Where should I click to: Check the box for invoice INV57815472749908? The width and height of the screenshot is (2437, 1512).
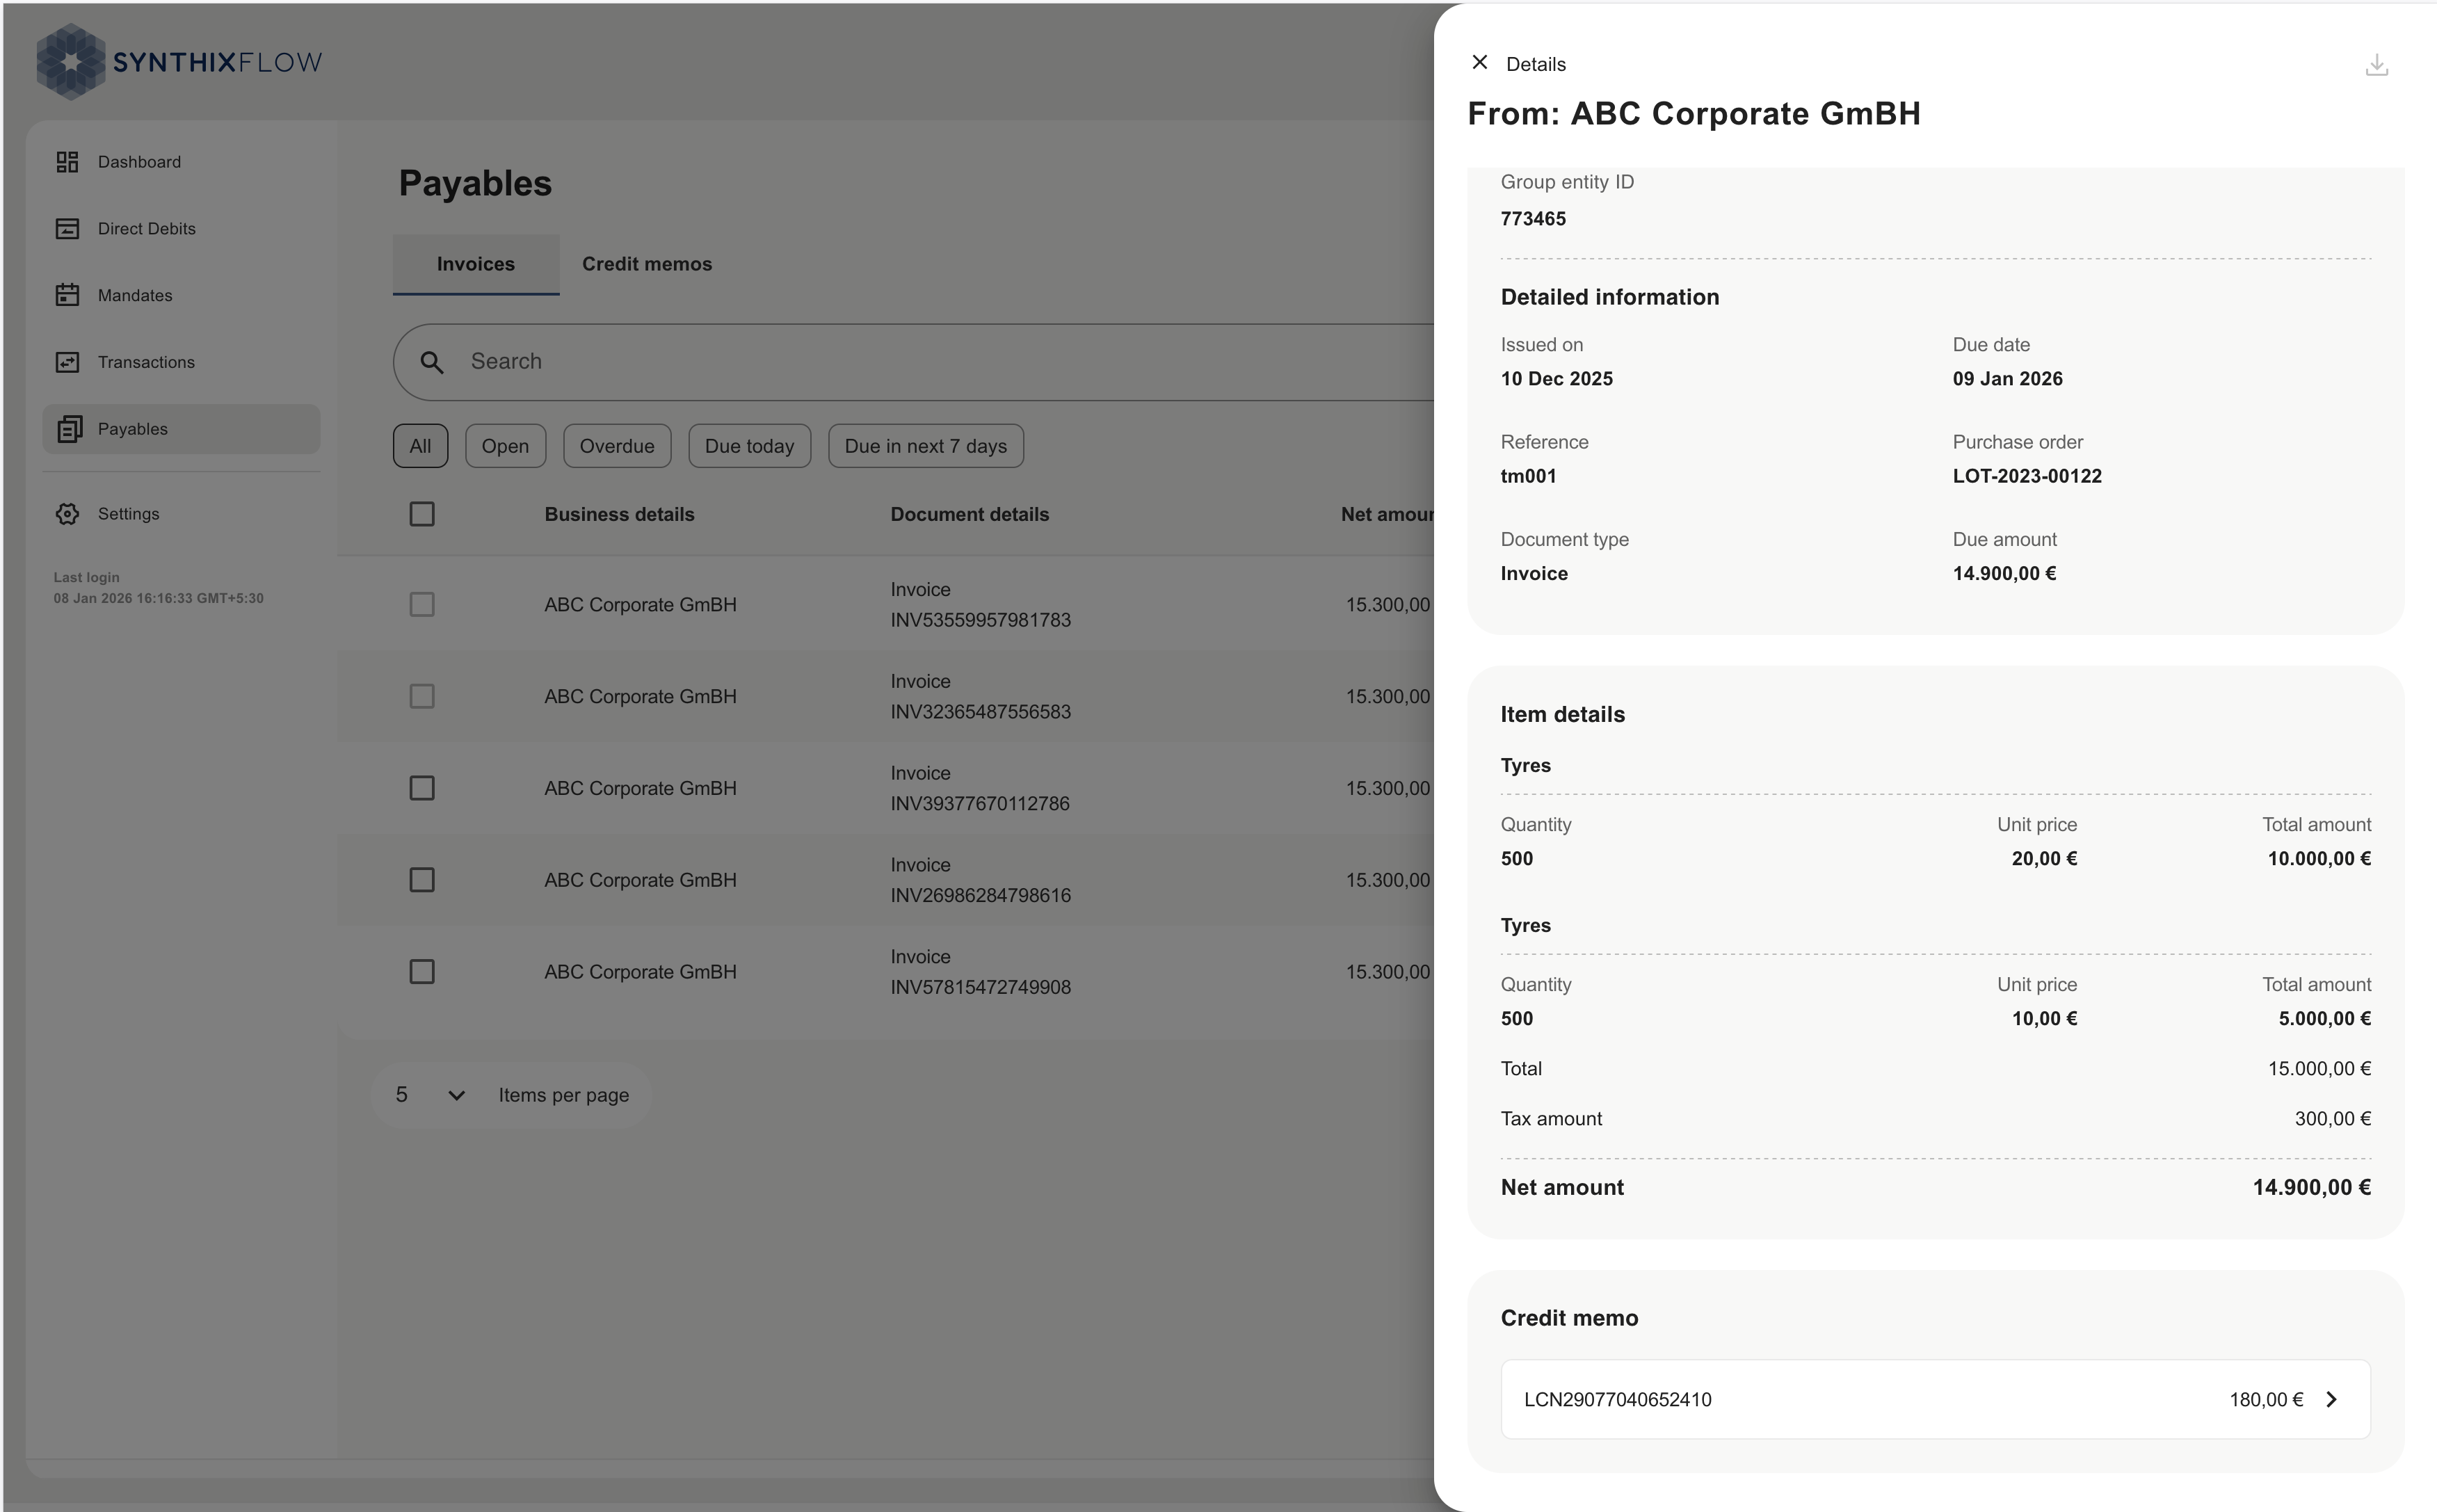pos(422,972)
